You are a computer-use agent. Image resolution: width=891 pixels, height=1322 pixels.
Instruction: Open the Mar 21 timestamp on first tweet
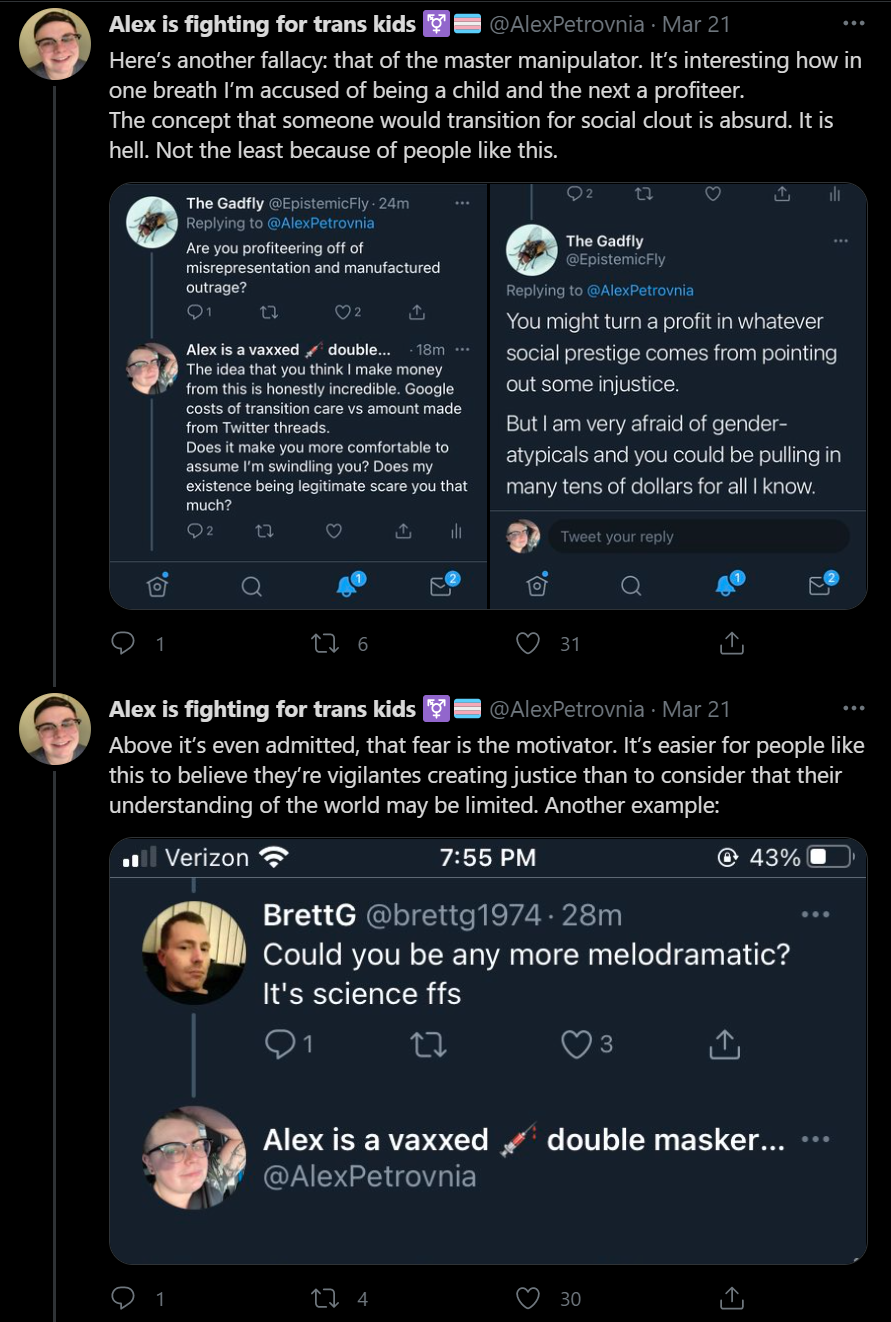(696, 24)
